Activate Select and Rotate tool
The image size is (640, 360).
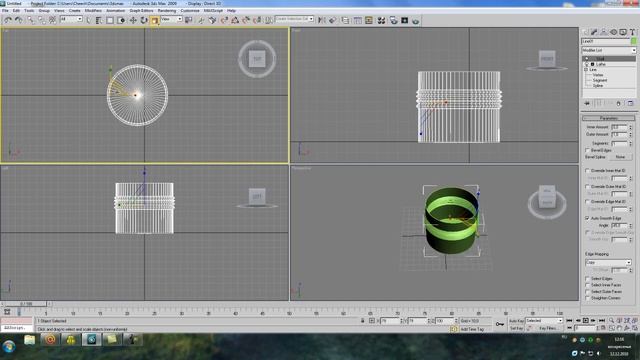point(144,20)
